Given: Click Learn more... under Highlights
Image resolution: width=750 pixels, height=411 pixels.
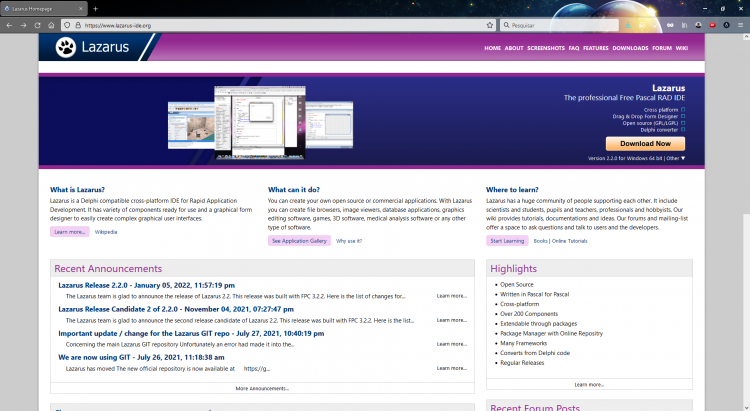Looking at the screenshot, I should [589, 385].
